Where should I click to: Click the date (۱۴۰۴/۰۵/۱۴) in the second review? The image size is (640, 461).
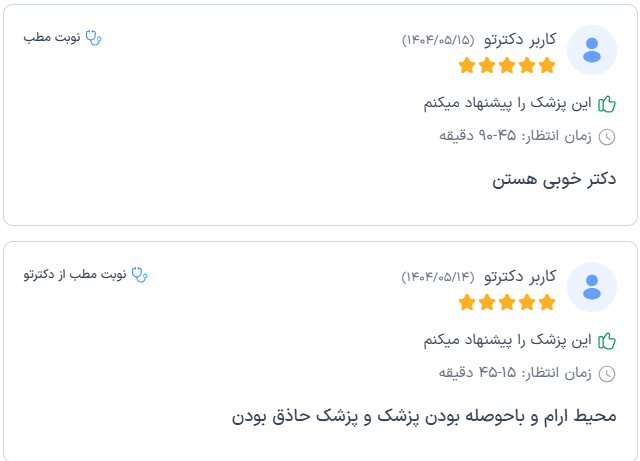tap(438, 277)
